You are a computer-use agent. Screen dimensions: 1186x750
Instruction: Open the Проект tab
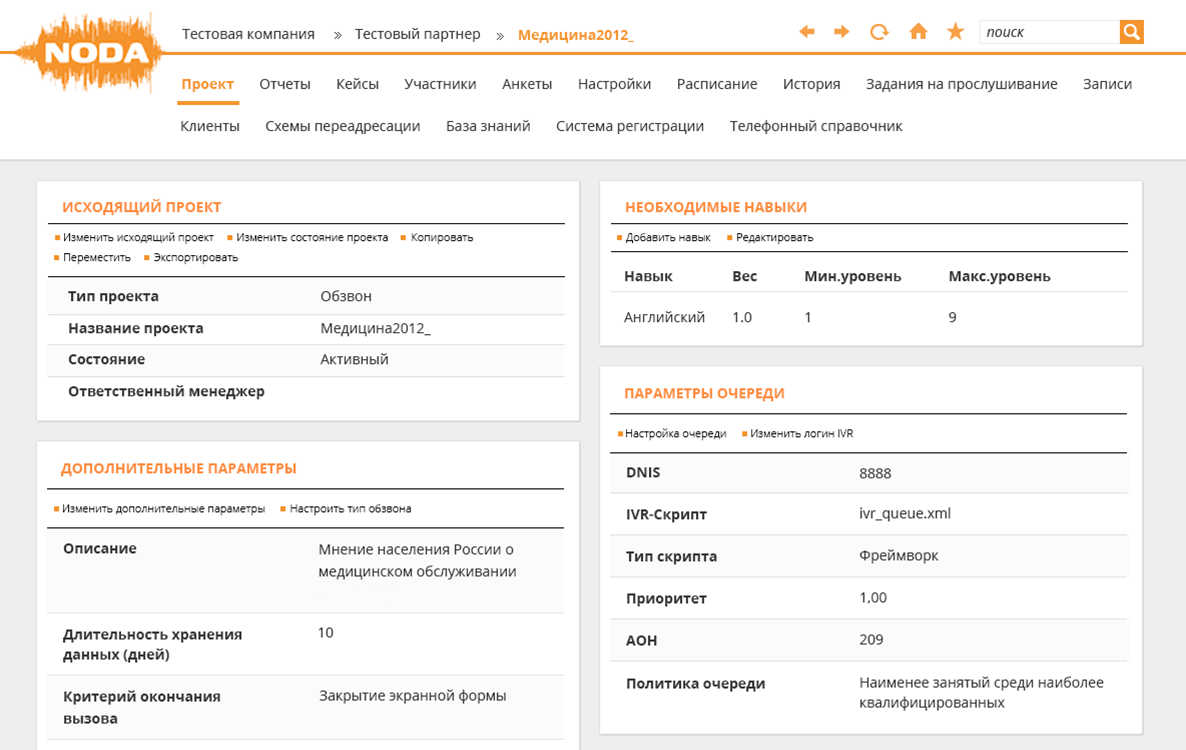point(207,84)
